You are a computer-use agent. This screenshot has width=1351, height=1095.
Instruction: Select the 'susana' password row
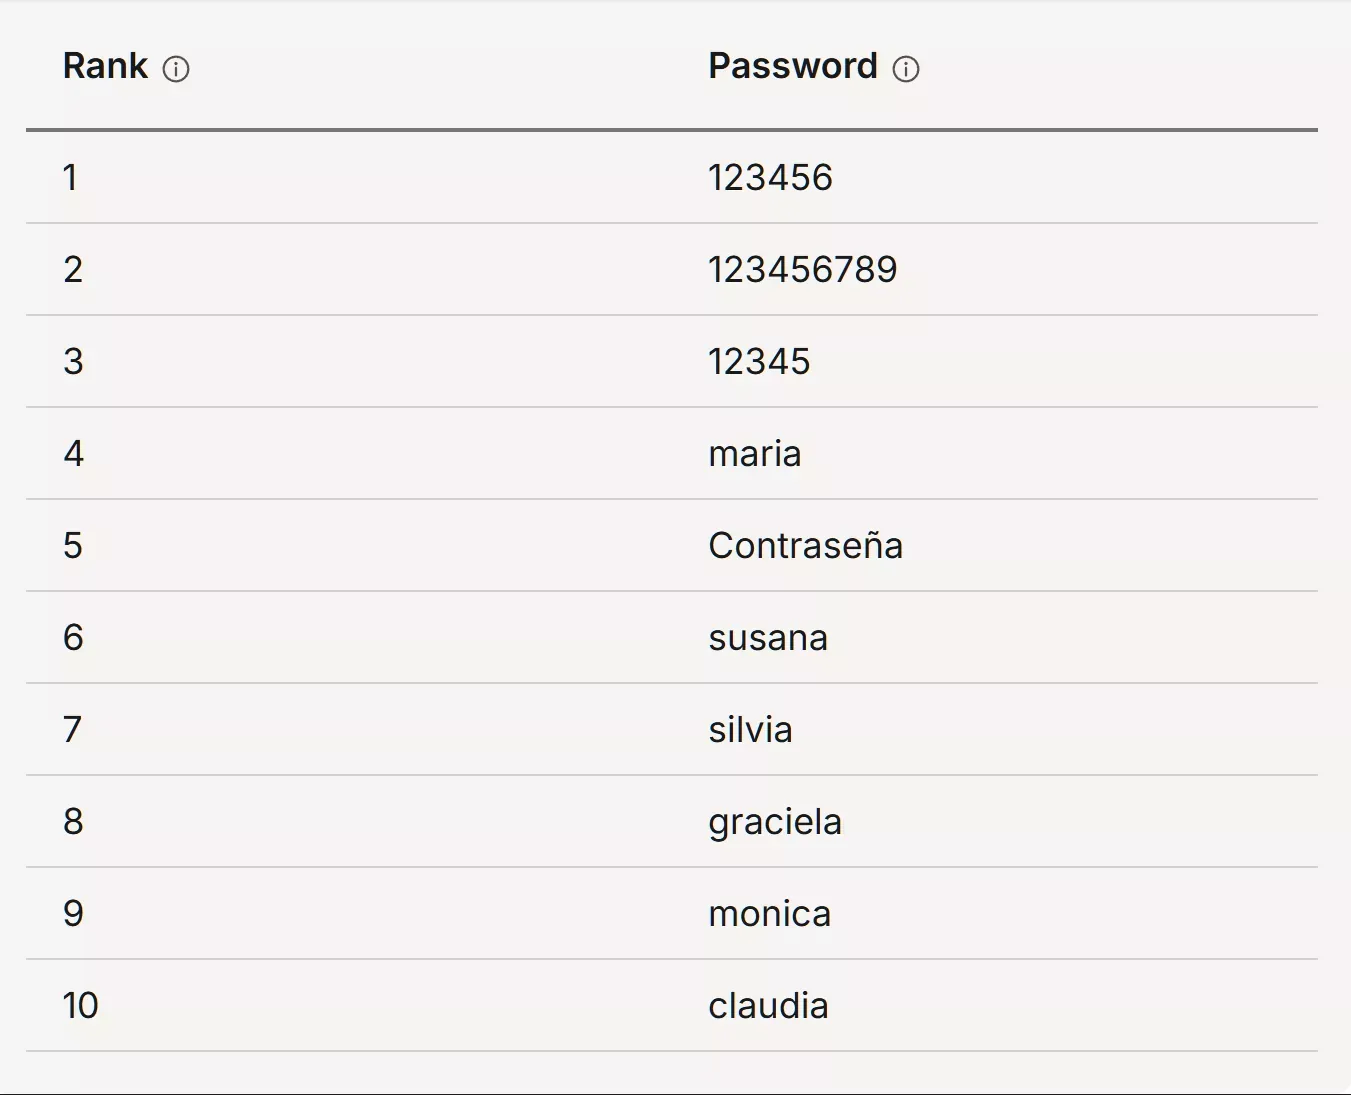[x=768, y=638]
